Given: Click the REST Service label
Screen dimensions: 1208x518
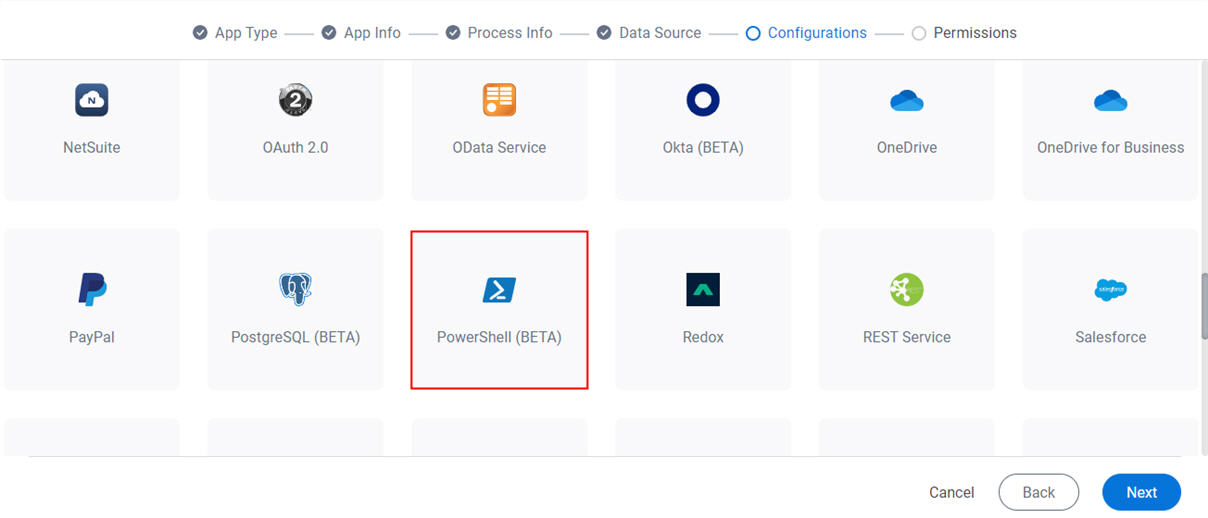Looking at the screenshot, I should coord(907,337).
